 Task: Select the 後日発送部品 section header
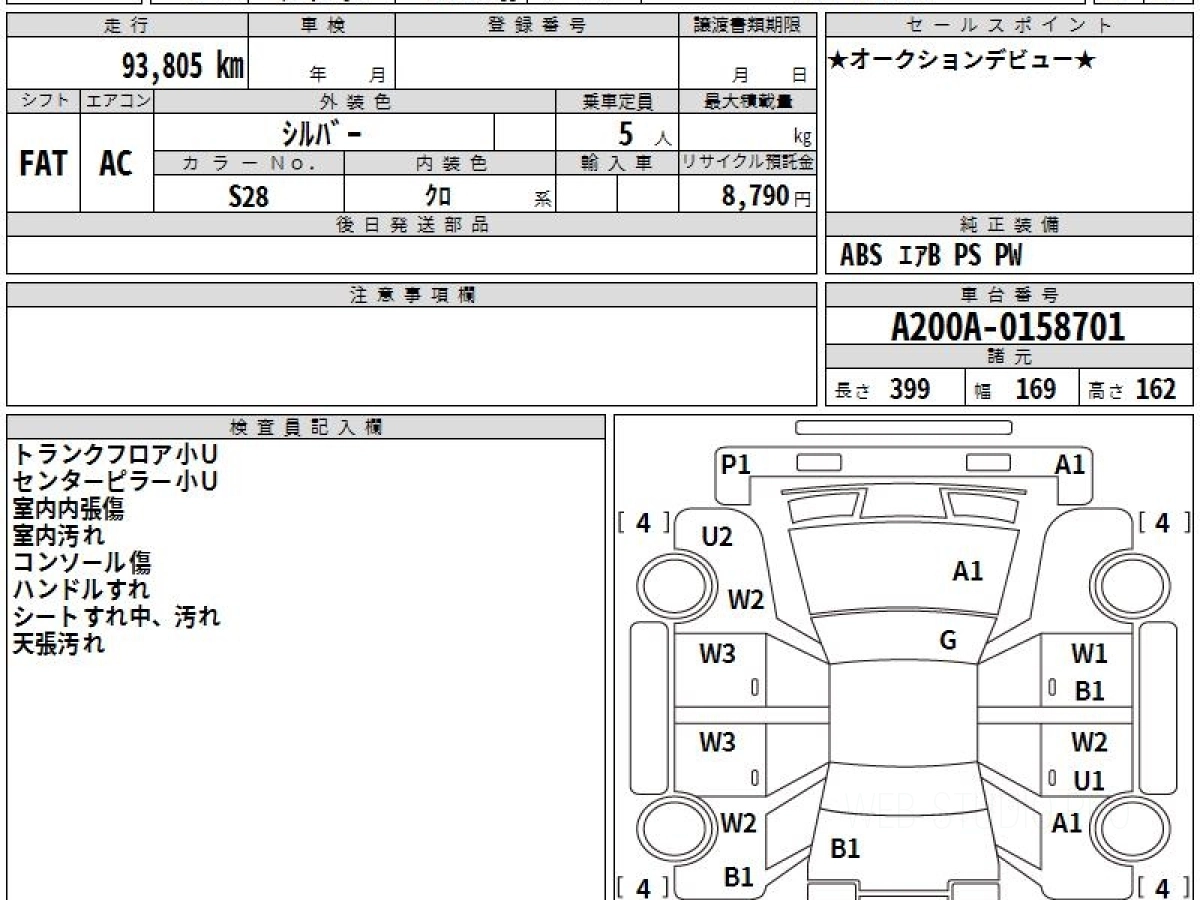(412, 225)
